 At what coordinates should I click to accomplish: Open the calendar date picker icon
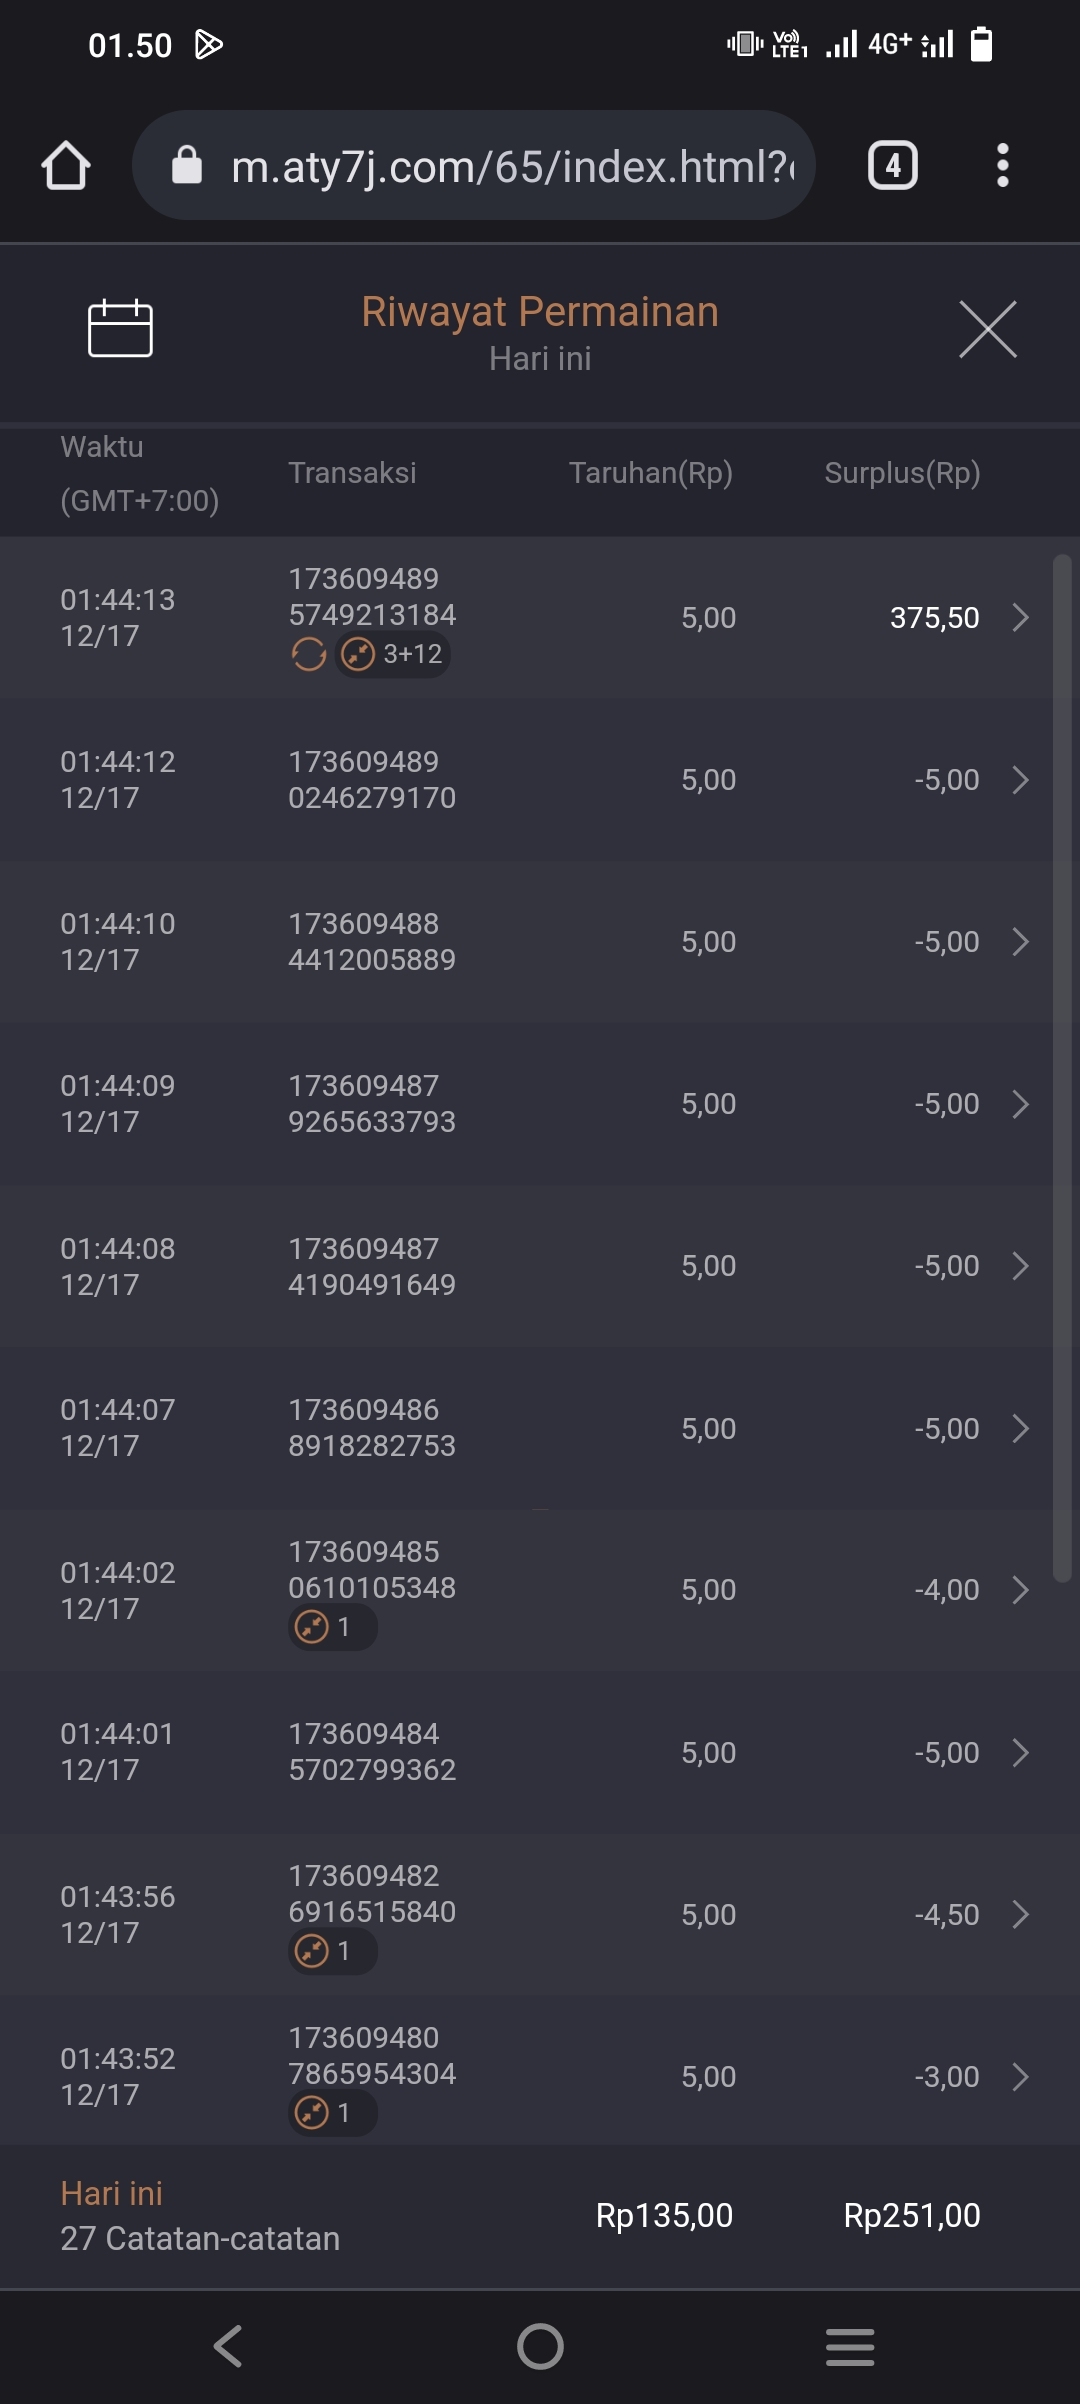pyautogui.click(x=120, y=328)
